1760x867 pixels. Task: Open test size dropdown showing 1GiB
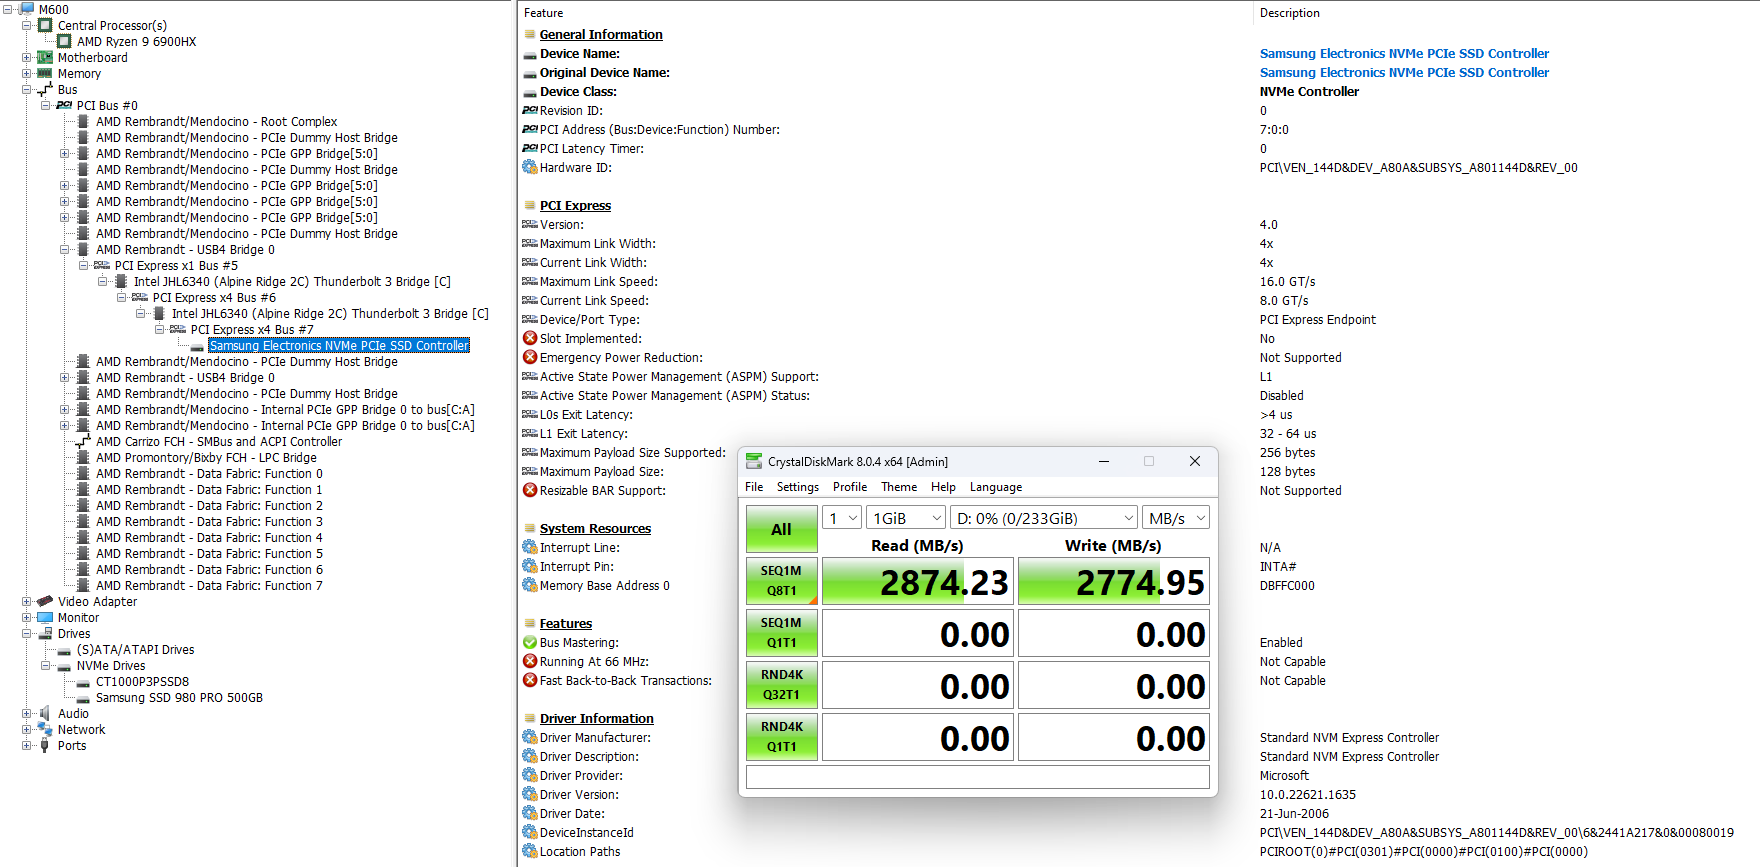click(x=906, y=518)
